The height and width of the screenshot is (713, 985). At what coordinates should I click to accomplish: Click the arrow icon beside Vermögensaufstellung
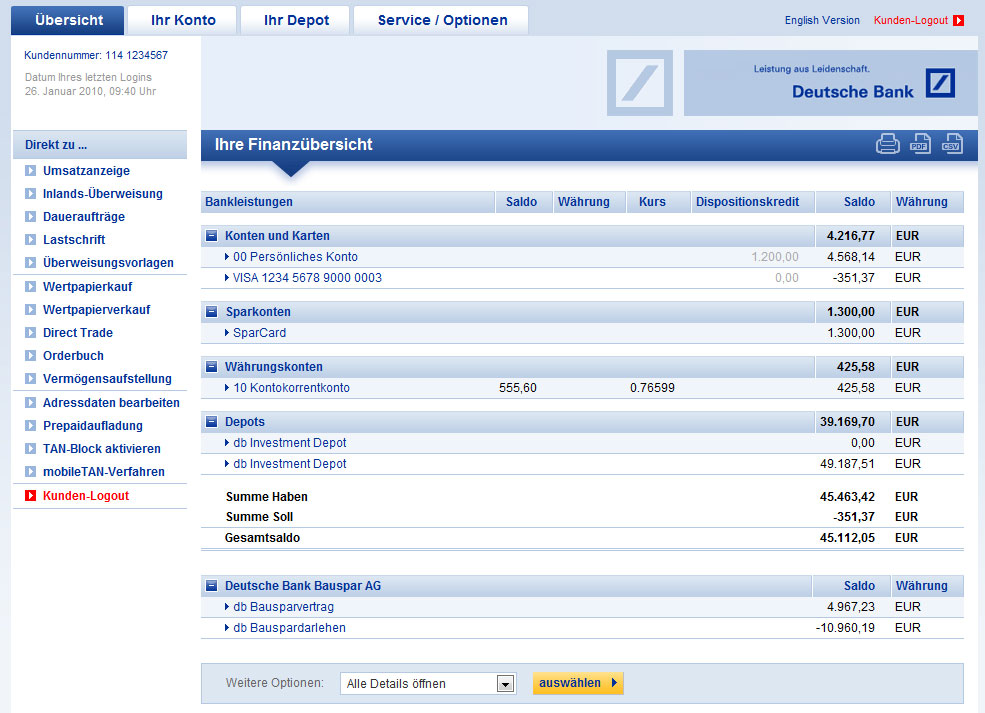click(30, 378)
